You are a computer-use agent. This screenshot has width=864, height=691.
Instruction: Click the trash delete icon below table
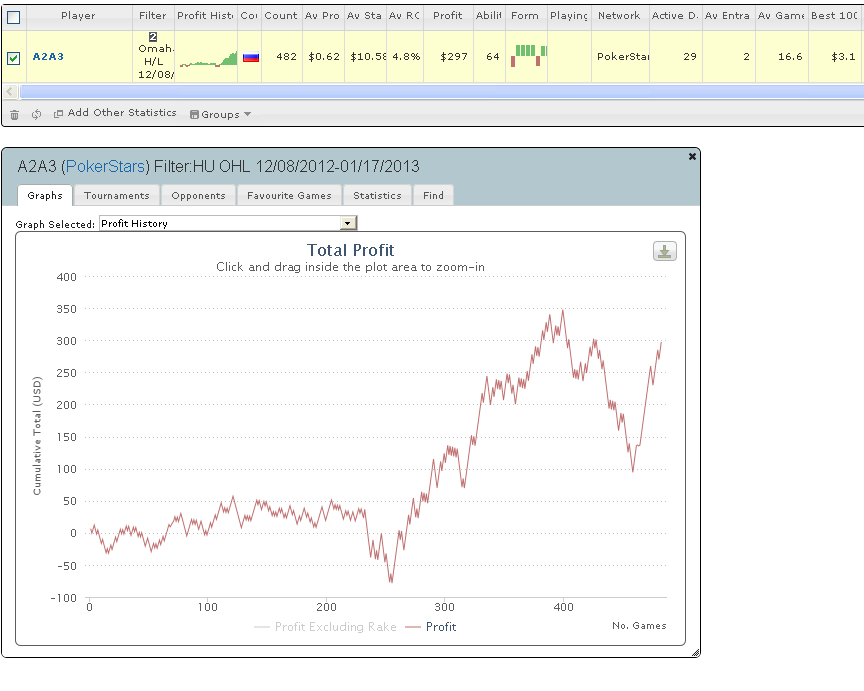[14, 115]
